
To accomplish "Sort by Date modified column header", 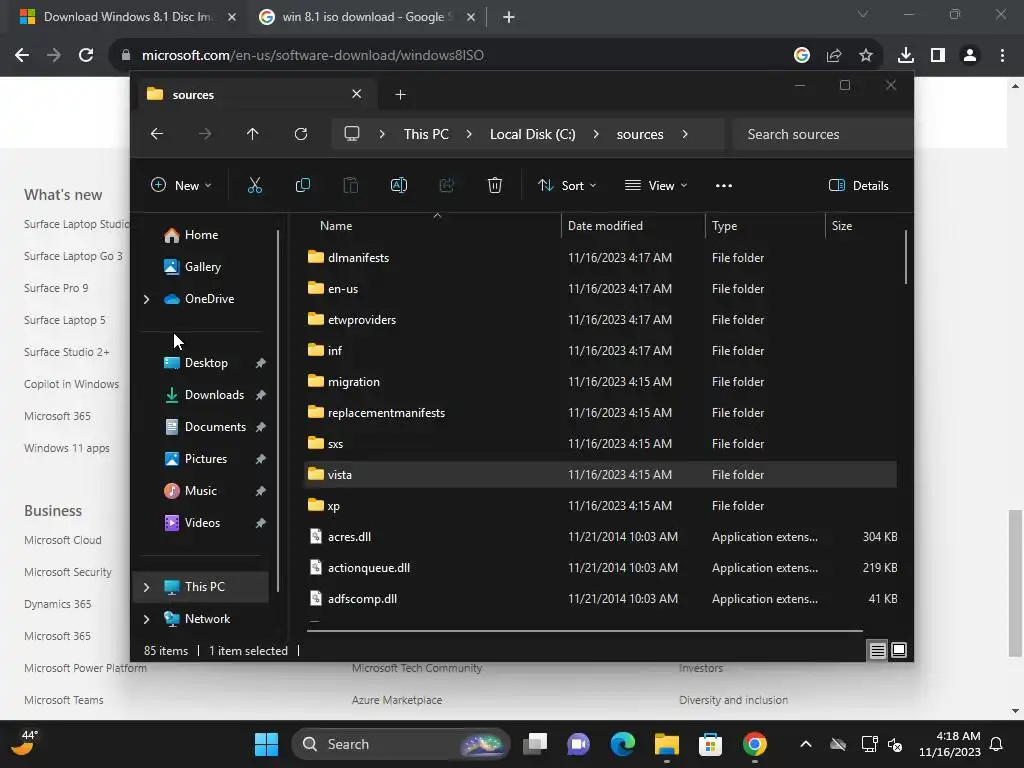I will [x=605, y=226].
